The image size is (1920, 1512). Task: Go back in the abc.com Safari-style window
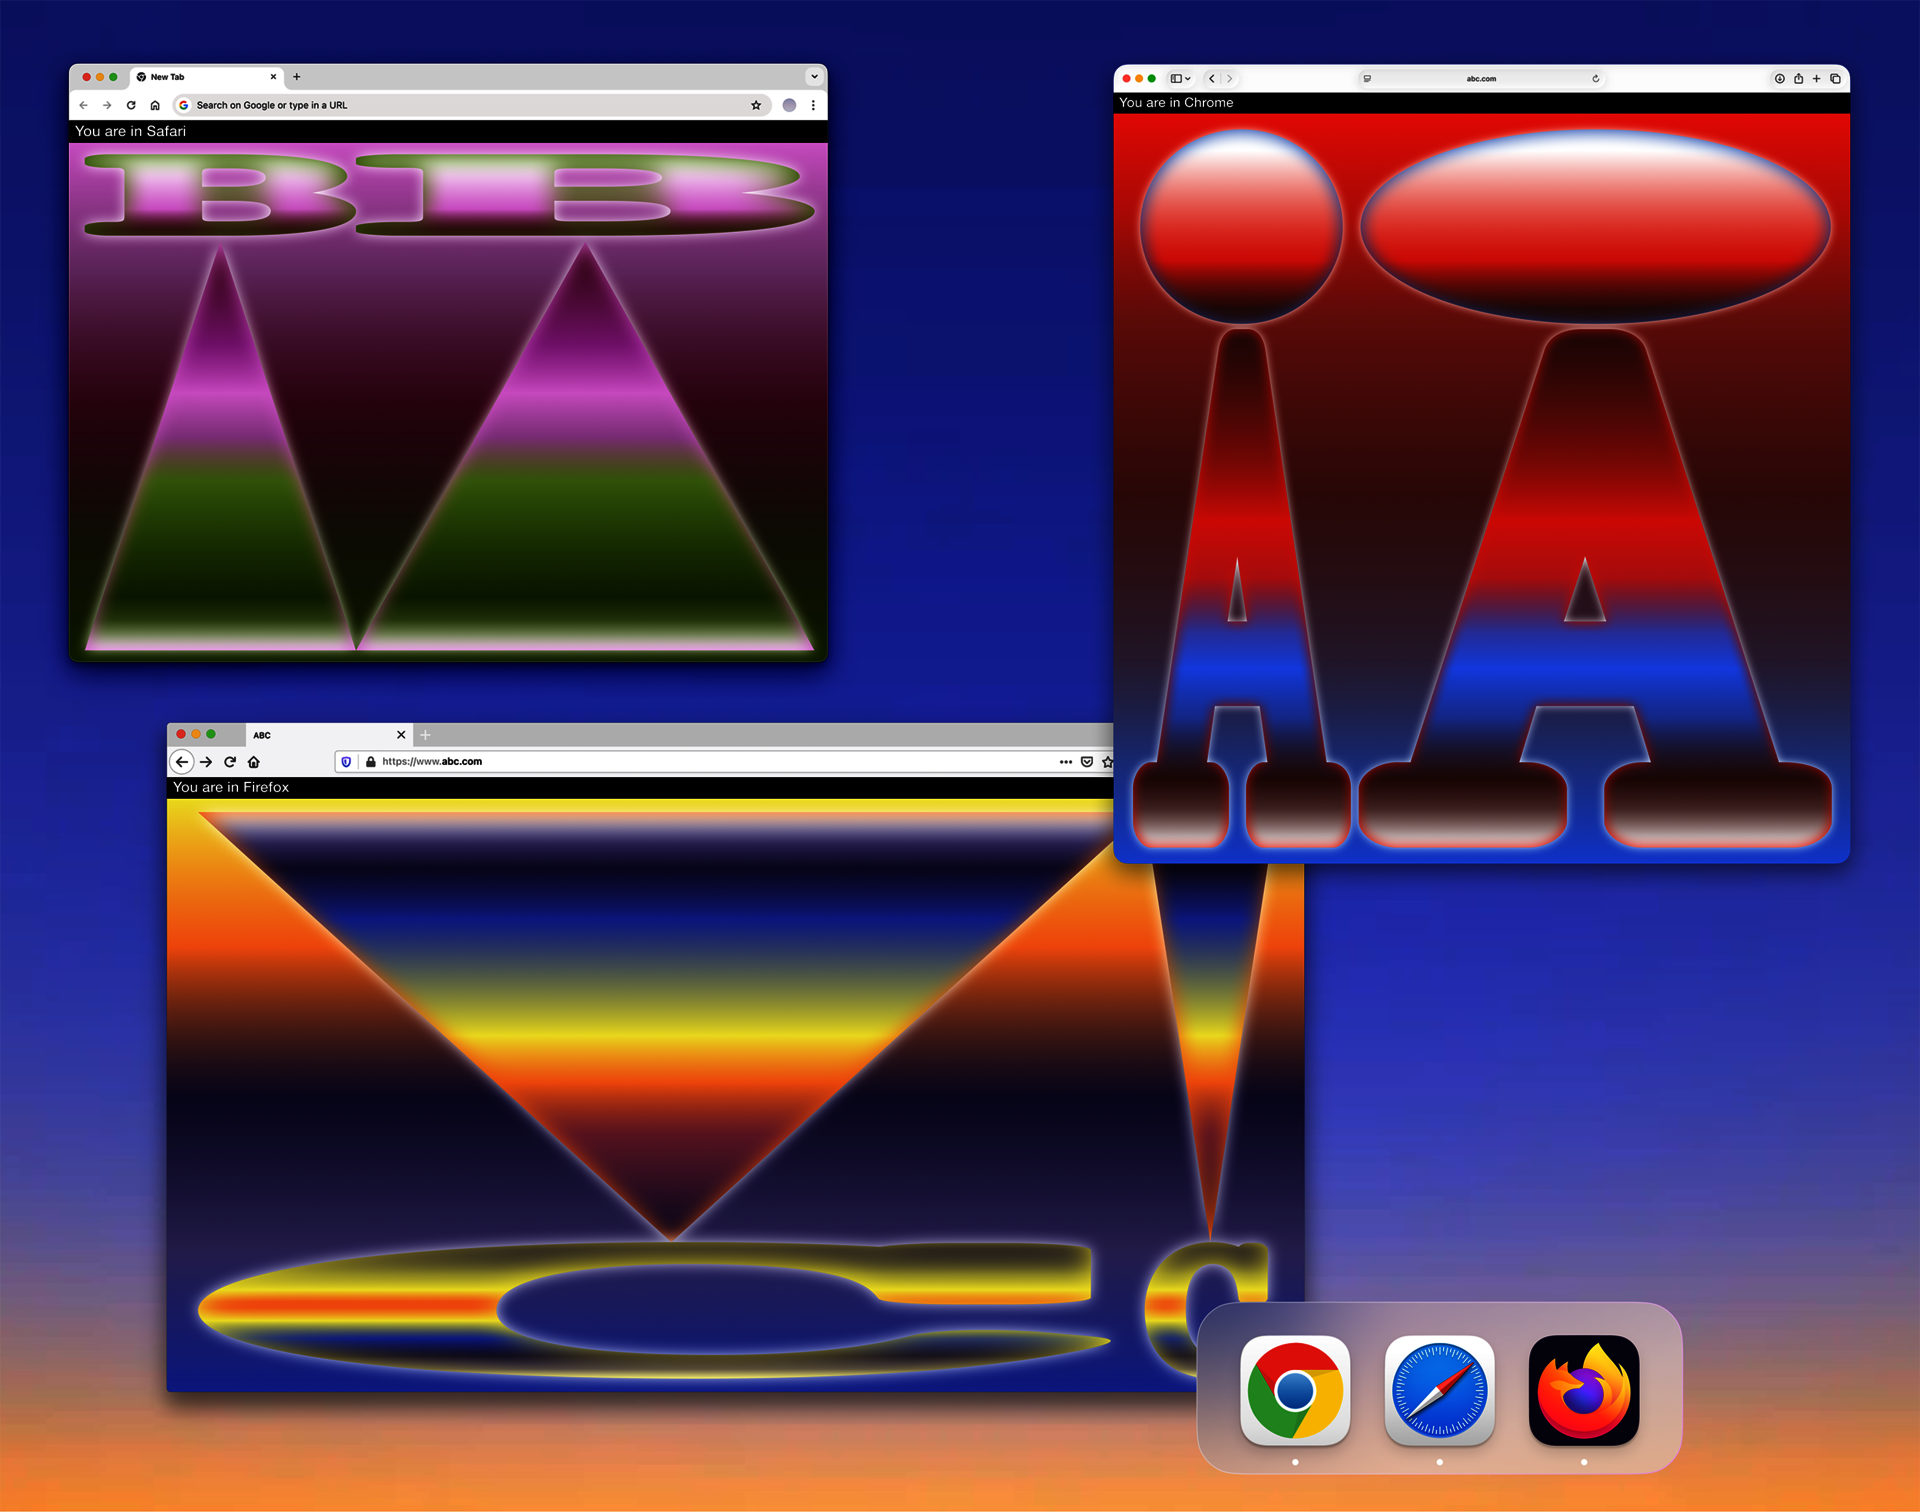point(1212,79)
